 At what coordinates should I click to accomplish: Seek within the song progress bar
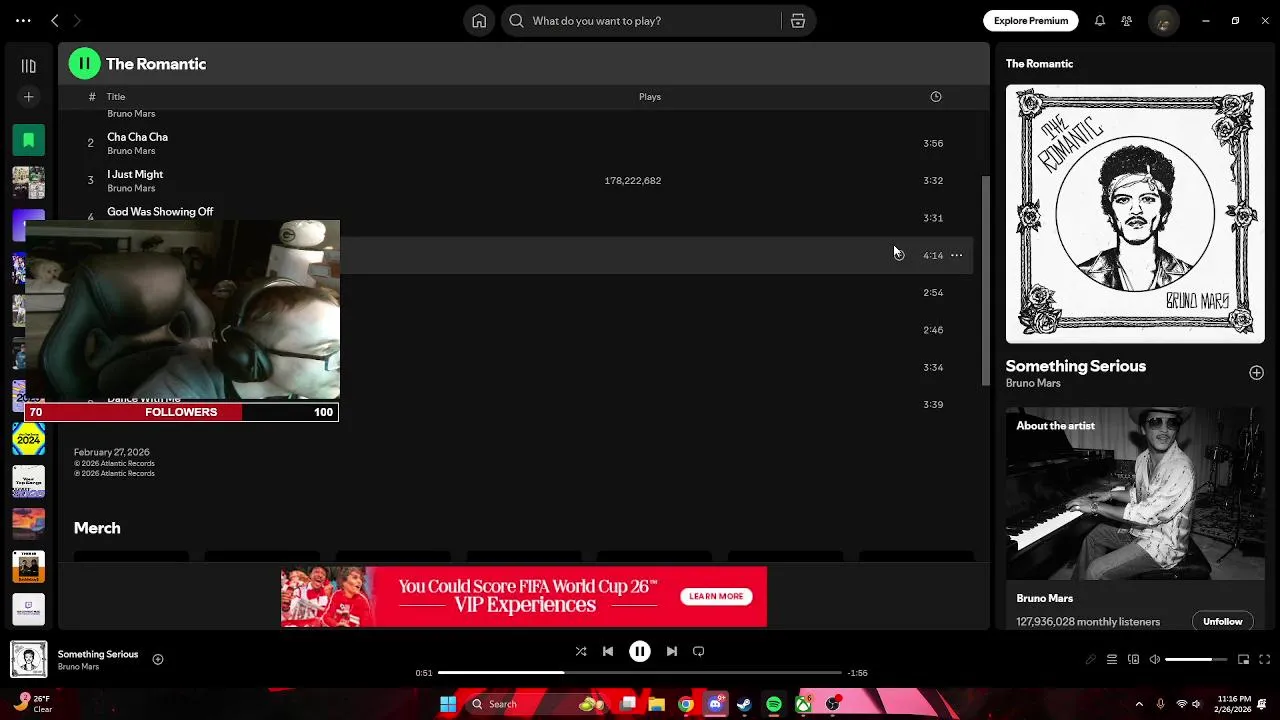[x=640, y=673]
